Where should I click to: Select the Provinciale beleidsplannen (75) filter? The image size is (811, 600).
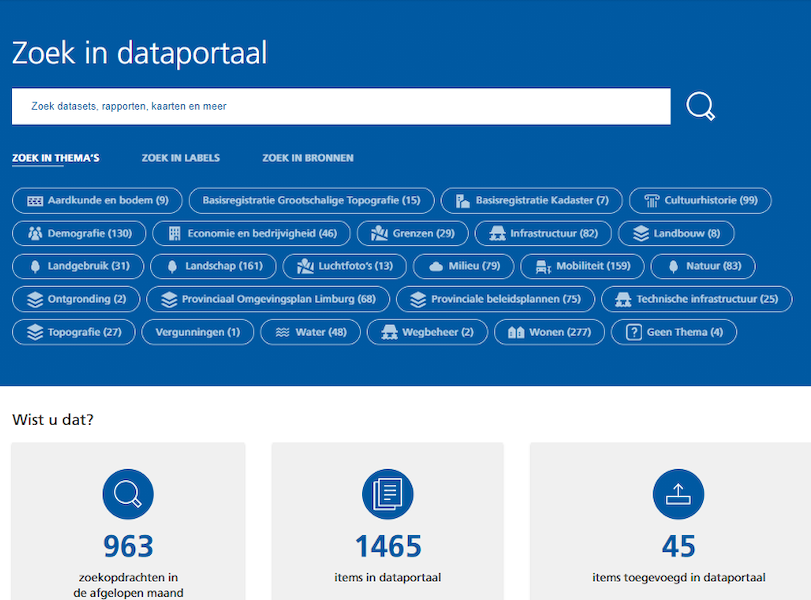(497, 299)
